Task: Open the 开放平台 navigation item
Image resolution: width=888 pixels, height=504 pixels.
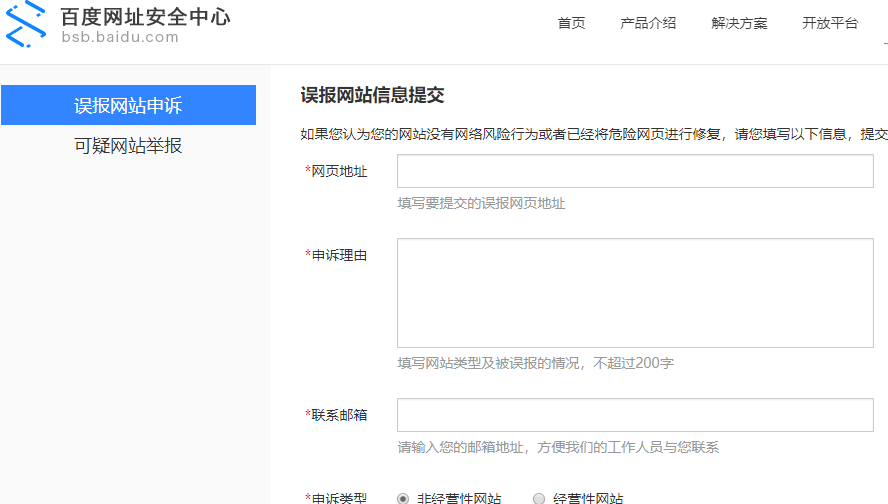Action: (x=829, y=24)
